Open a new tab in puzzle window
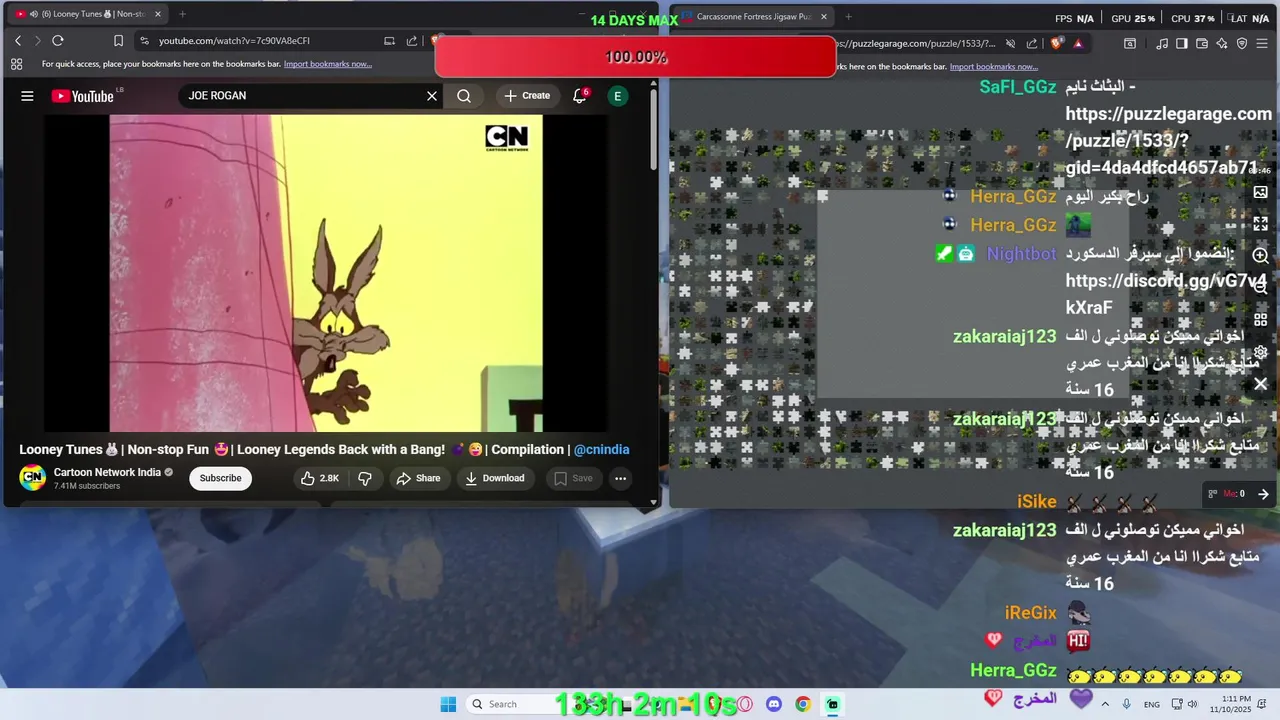1280x720 pixels. point(848,16)
